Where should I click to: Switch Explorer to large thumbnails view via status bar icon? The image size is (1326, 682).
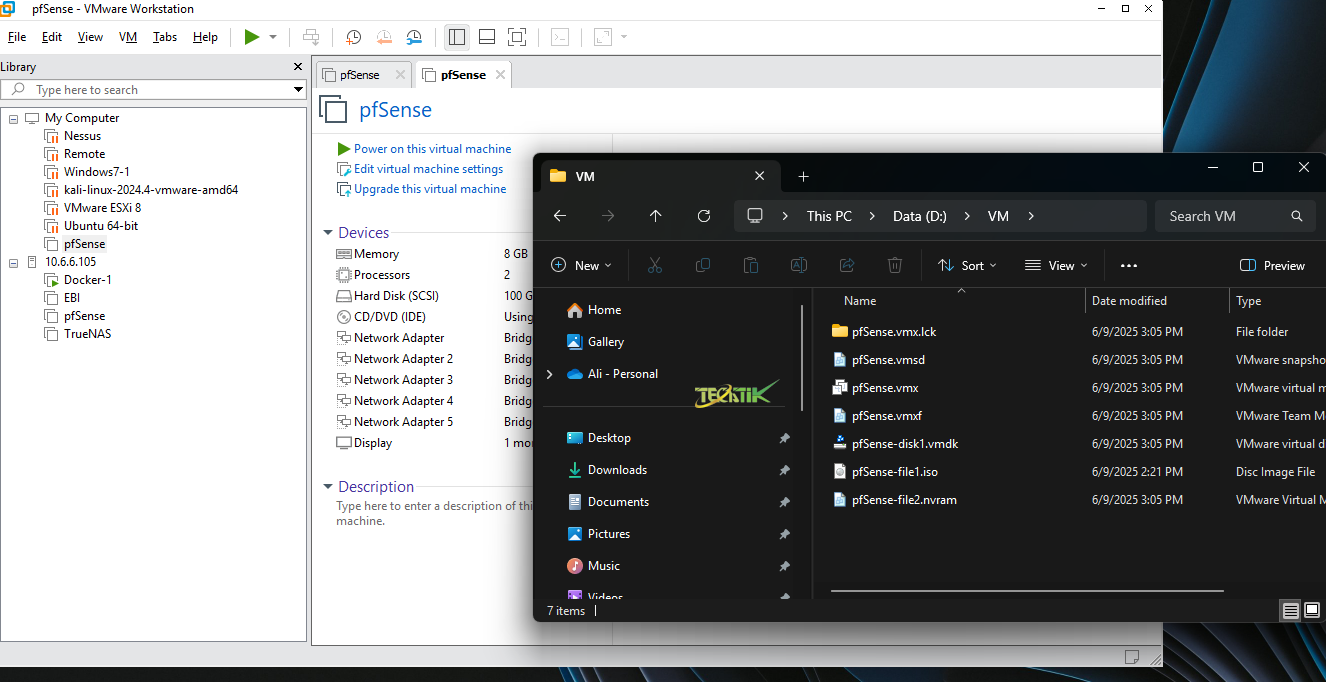tap(1312, 610)
